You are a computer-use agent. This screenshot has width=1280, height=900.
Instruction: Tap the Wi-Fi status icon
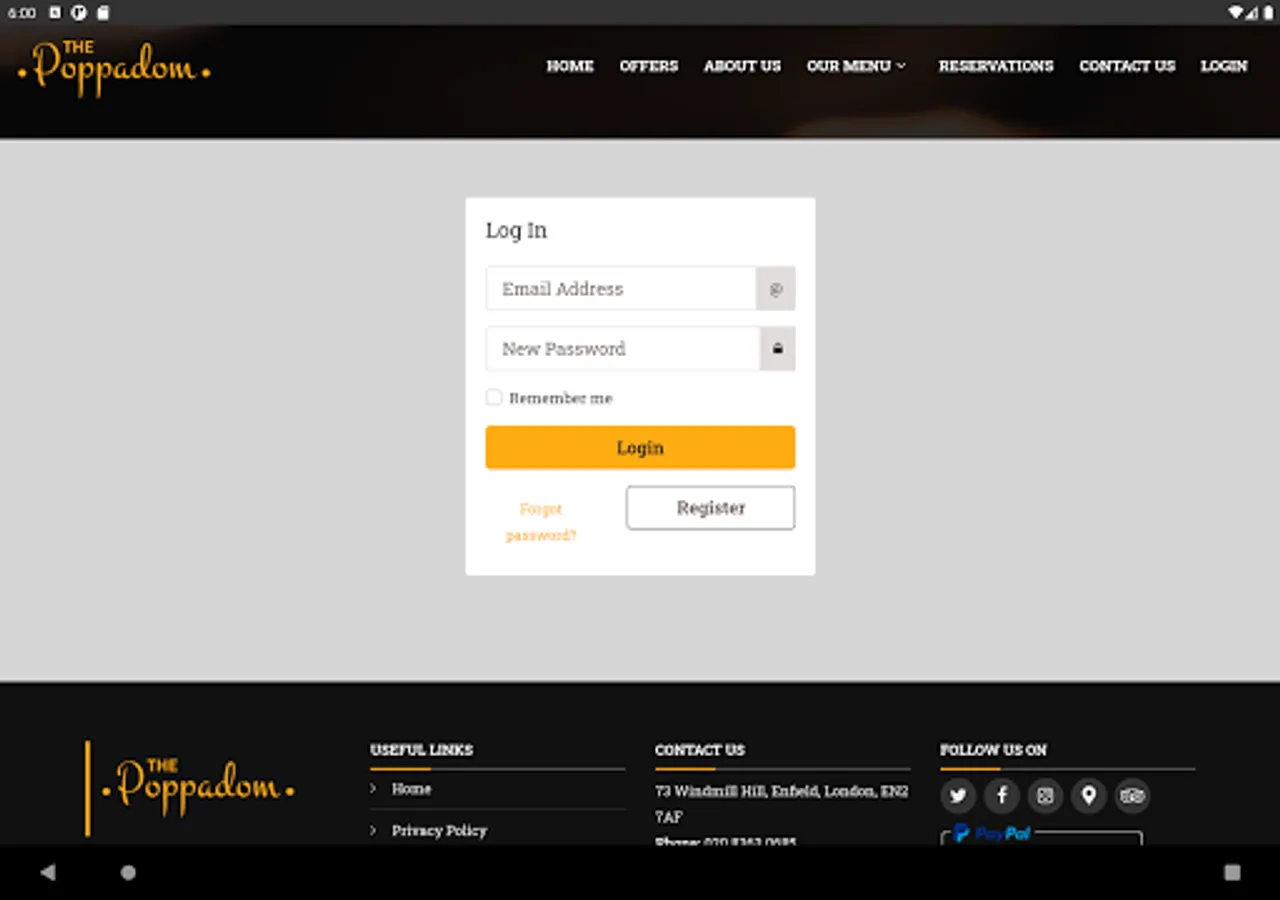tap(1236, 13)
